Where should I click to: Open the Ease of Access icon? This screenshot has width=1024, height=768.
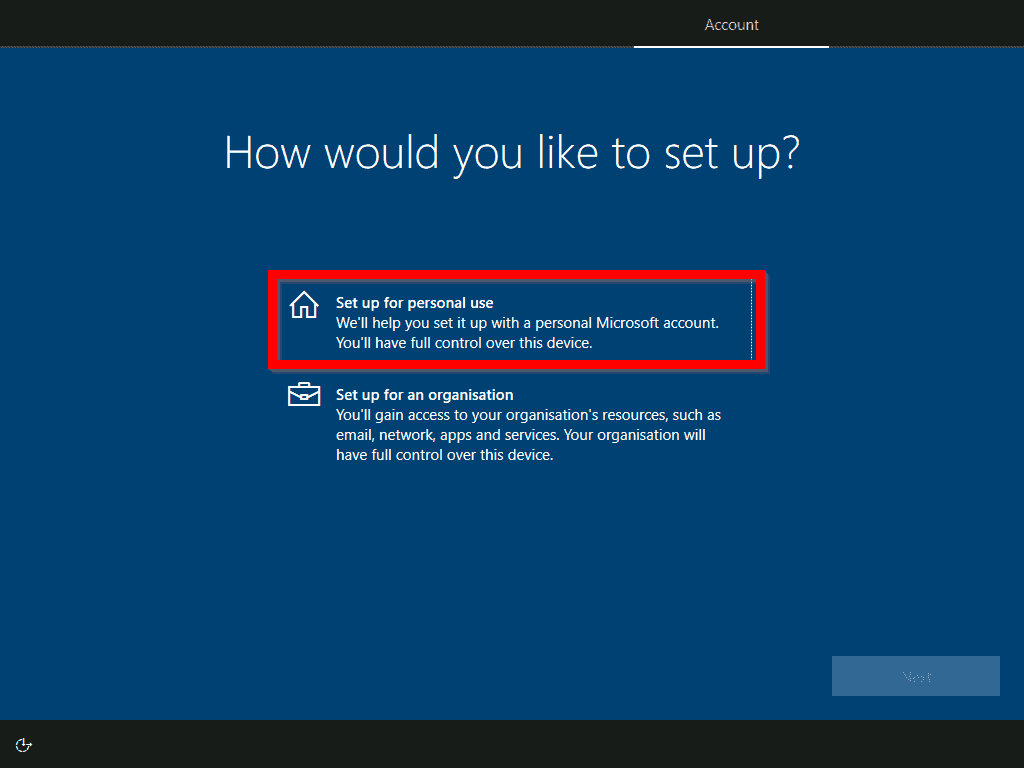24,745
